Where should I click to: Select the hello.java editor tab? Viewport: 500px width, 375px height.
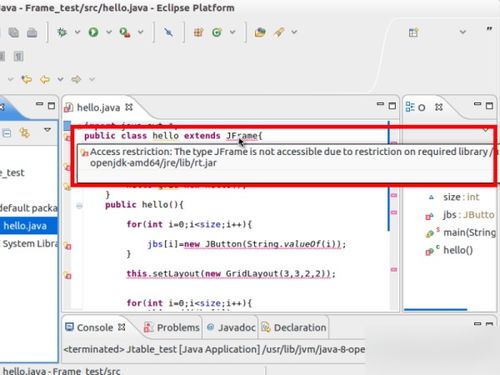(x=98, y=107)
